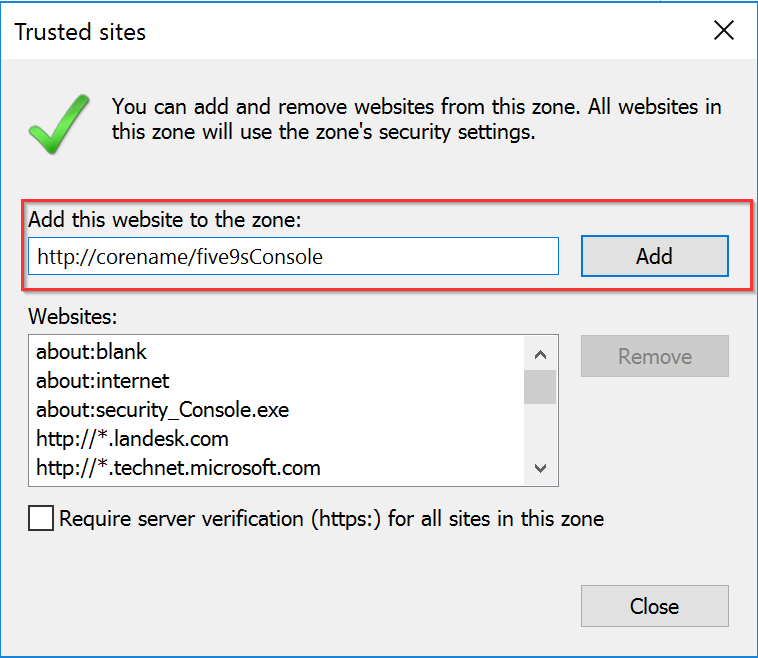Click the Require server verification label text

point(331,519)
